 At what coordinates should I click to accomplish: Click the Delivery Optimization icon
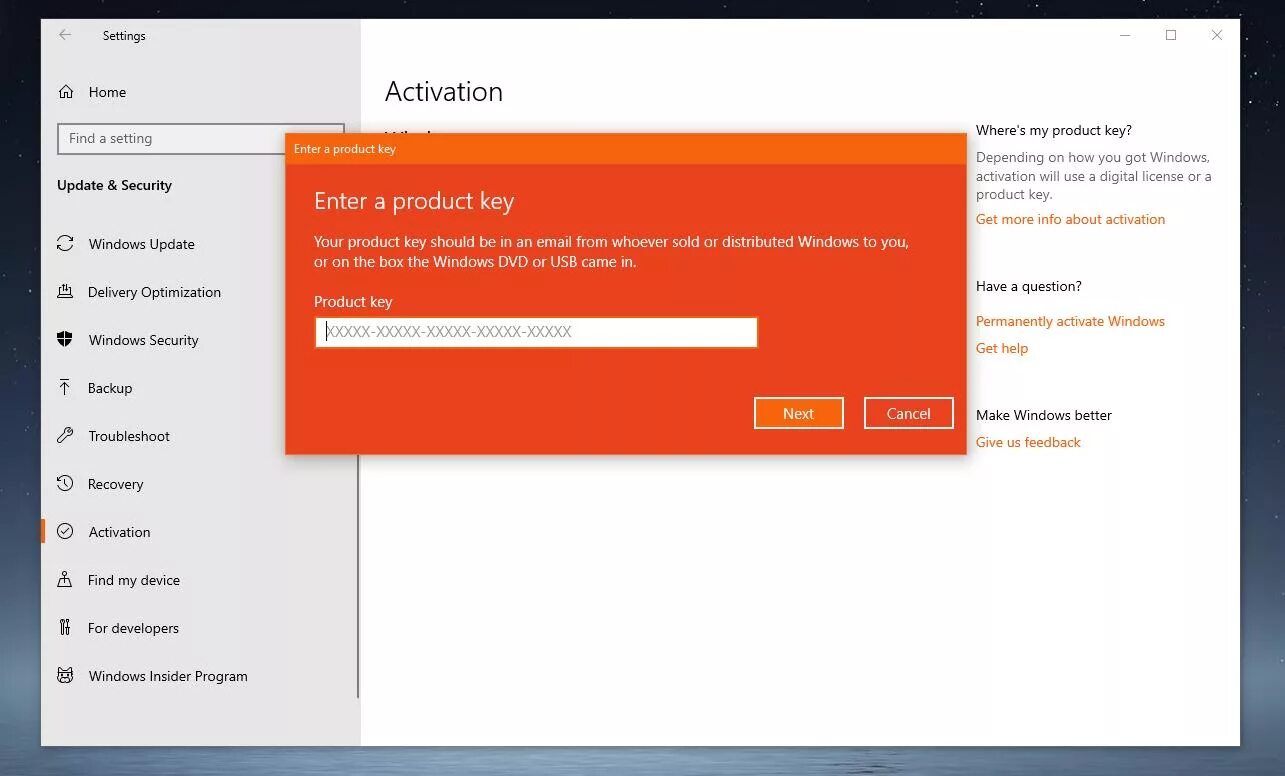65,291
